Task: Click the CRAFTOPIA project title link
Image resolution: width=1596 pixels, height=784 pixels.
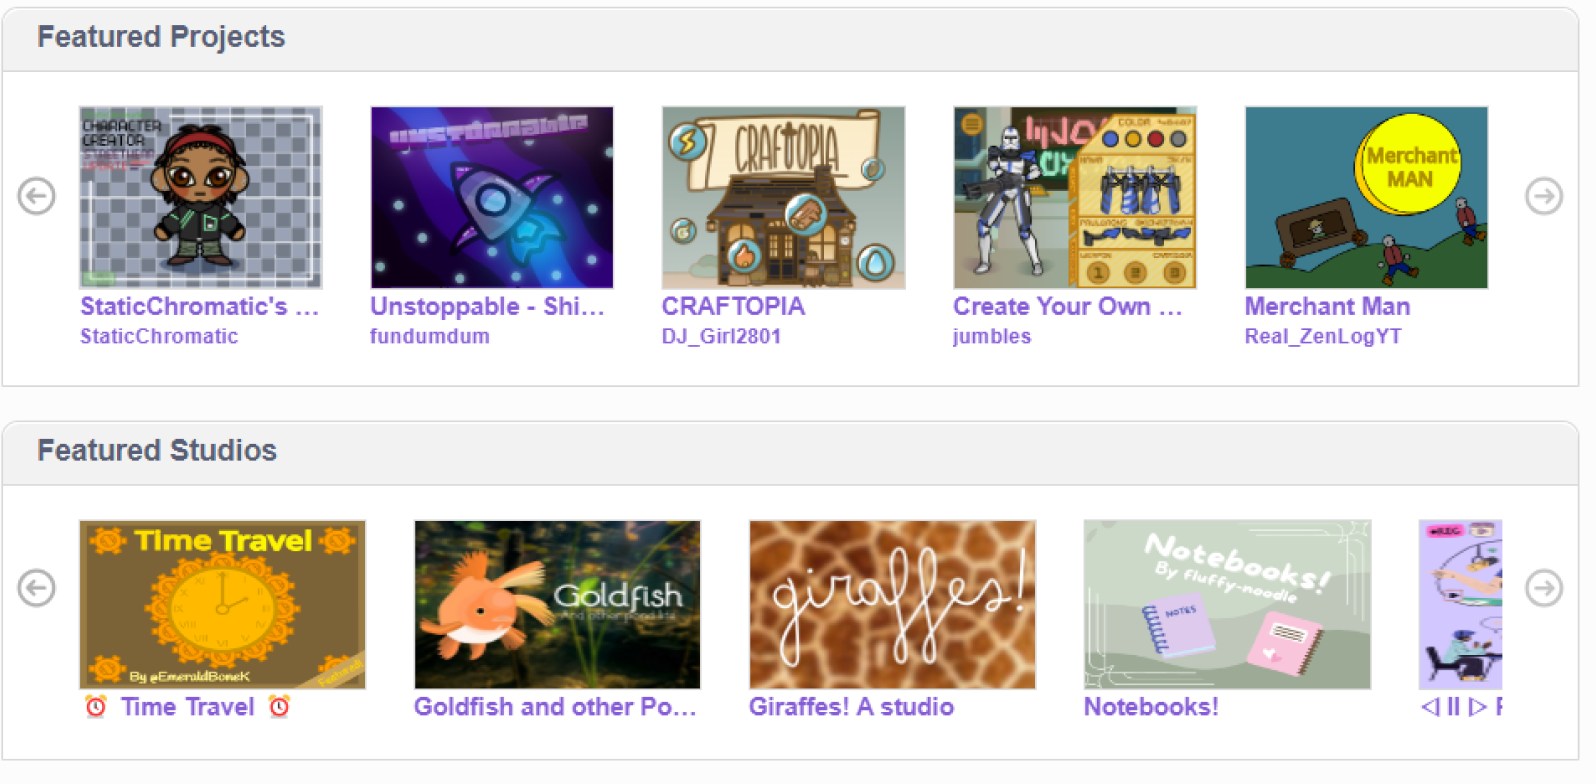Action: click(733, 306)
